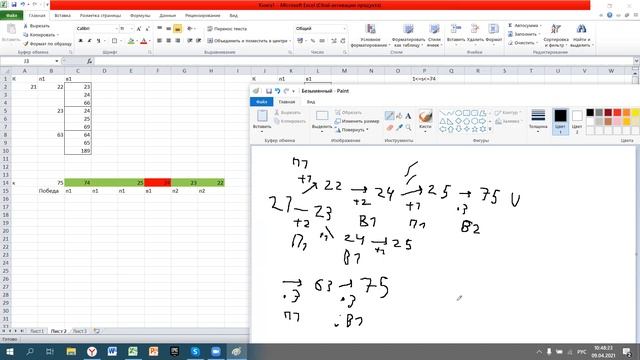The image size is (640, 360).
Task: Click the save icon in Paint title bar
Action: [x=269, y=91]
